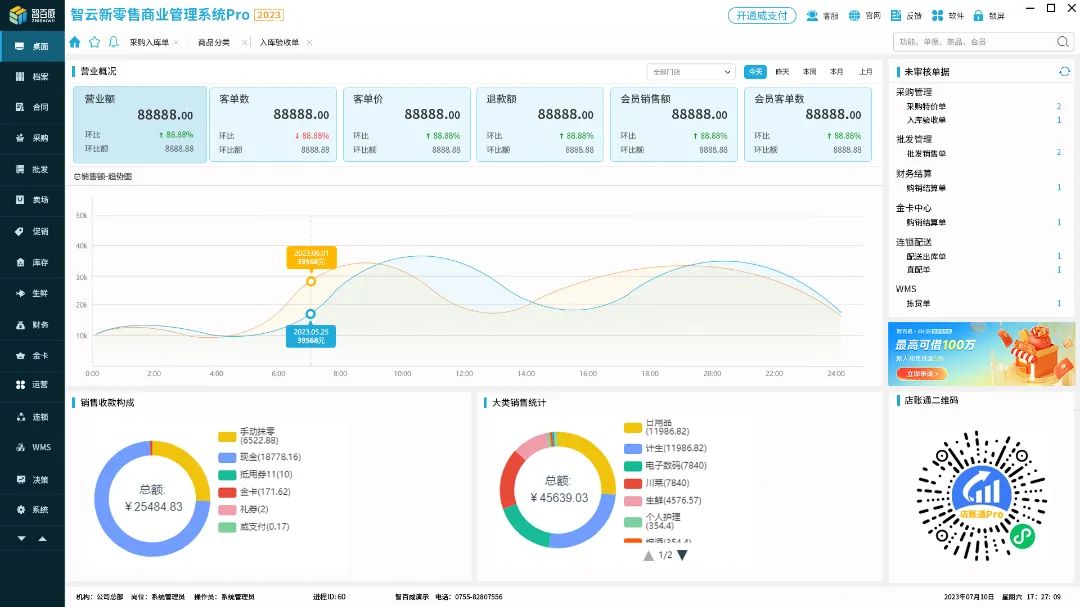Click the 客服 customer service icon
The height and width of the screenshot is (607, 1080).
(x=812, y=16)
